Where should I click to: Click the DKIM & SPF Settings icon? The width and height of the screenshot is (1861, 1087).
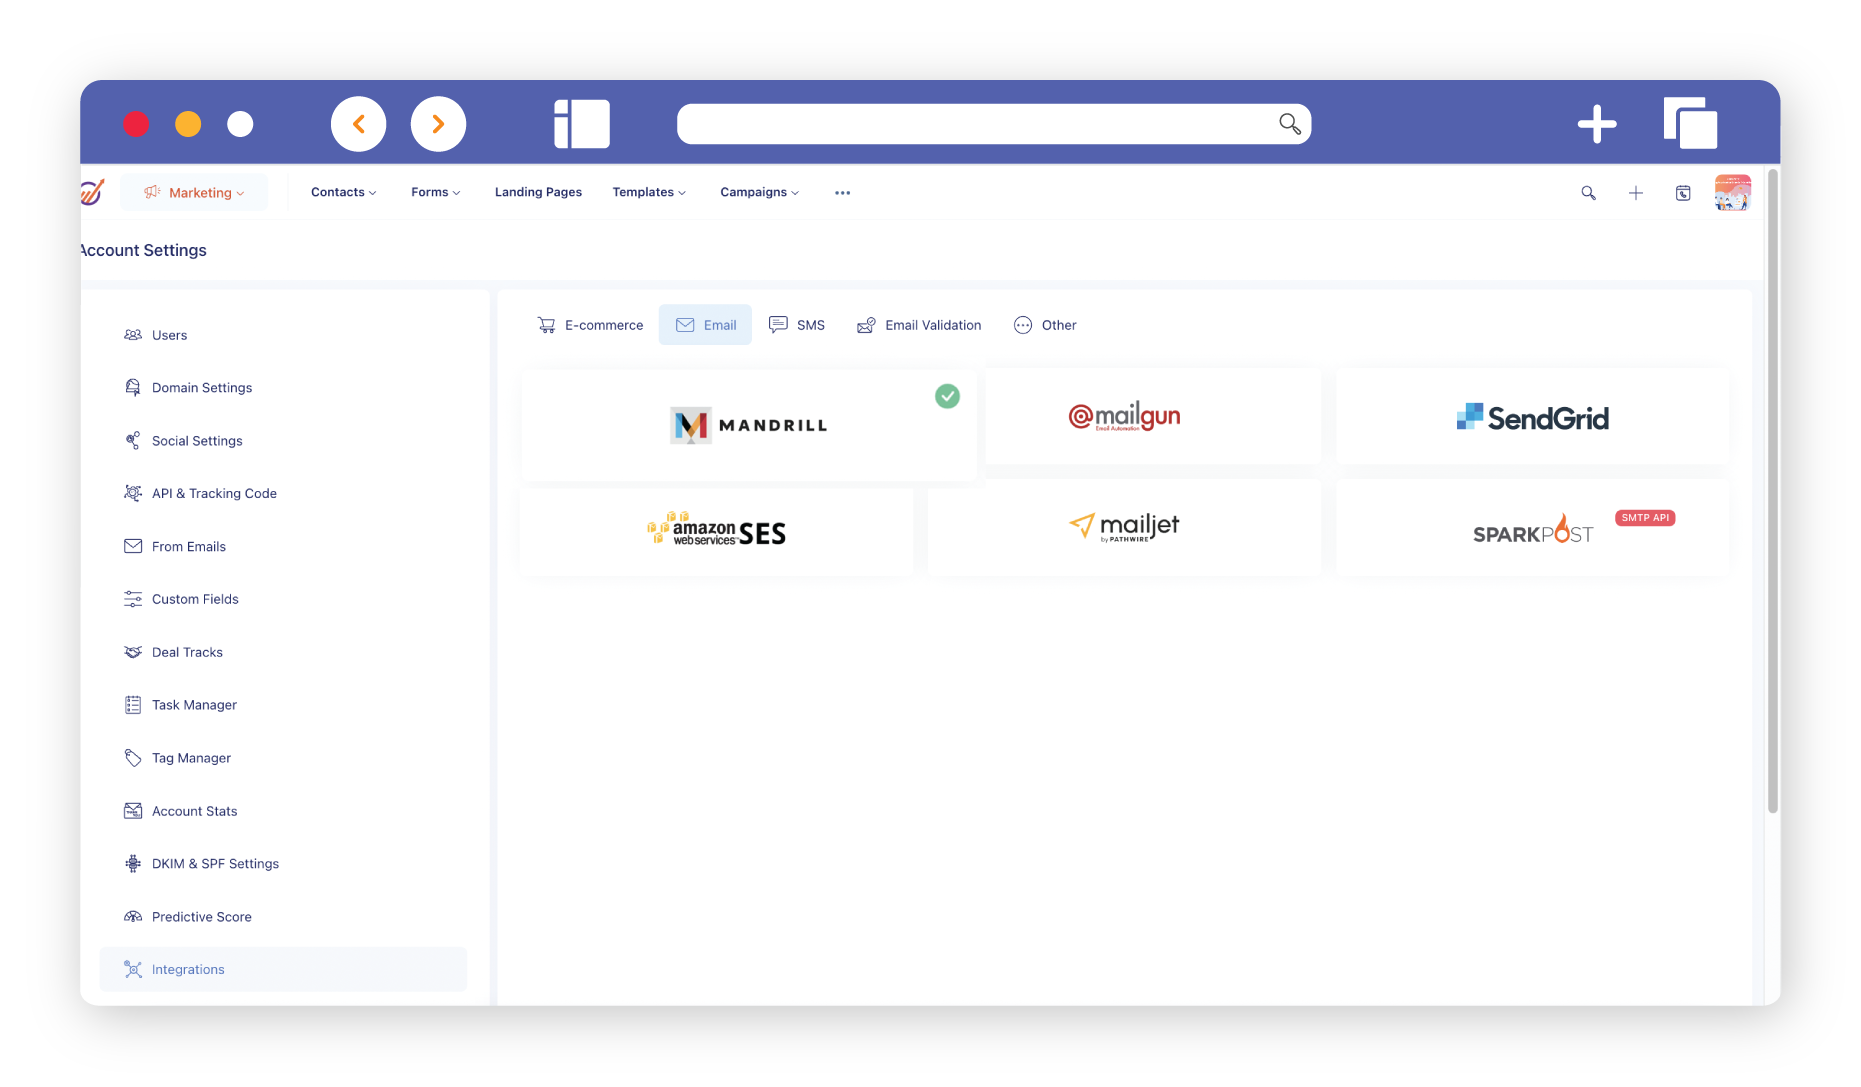tap(133, 864)
